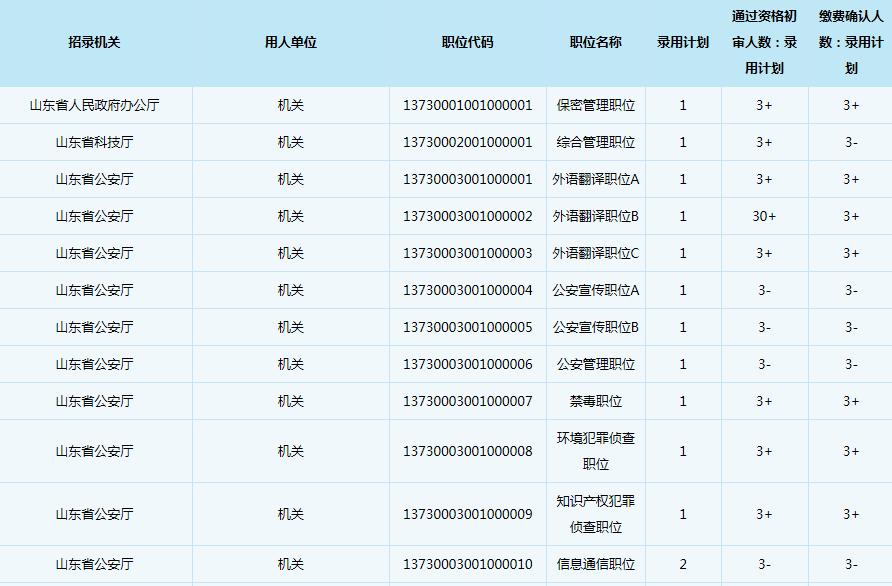
Task: Select the 环境犯罪侦查职位 cell
Action: [x=596, y=451]
